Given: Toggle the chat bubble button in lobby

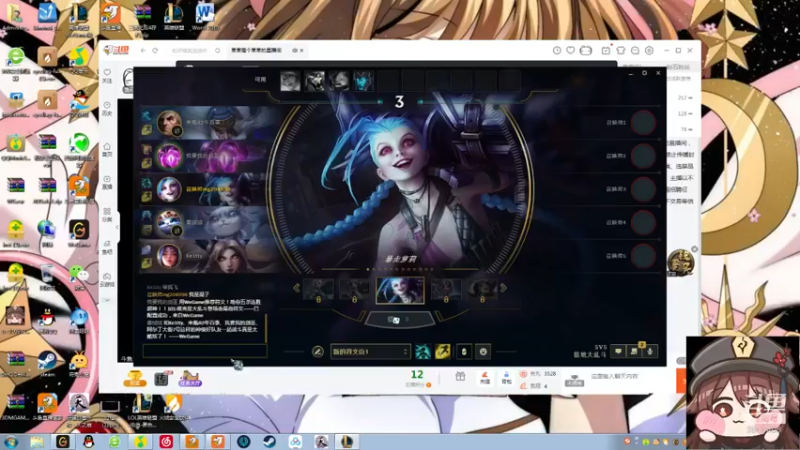Looking at the screenshot, I should (618, 351).
